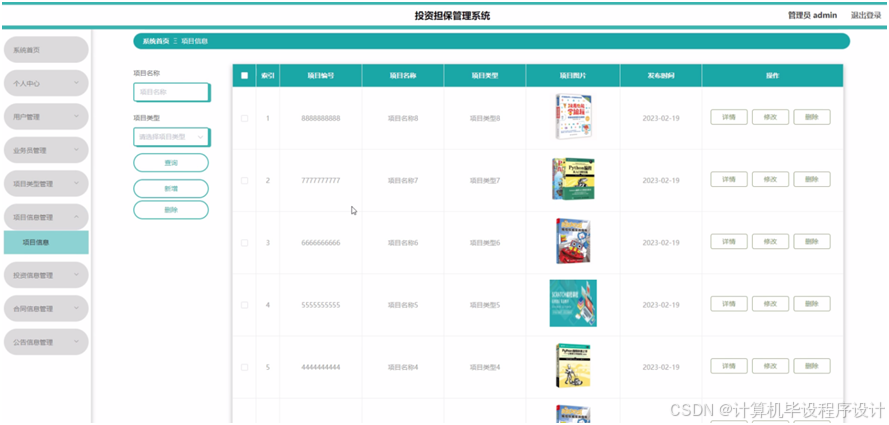Click 修改 for row 5555555555
889x425 pixels.
click(770, 304)
